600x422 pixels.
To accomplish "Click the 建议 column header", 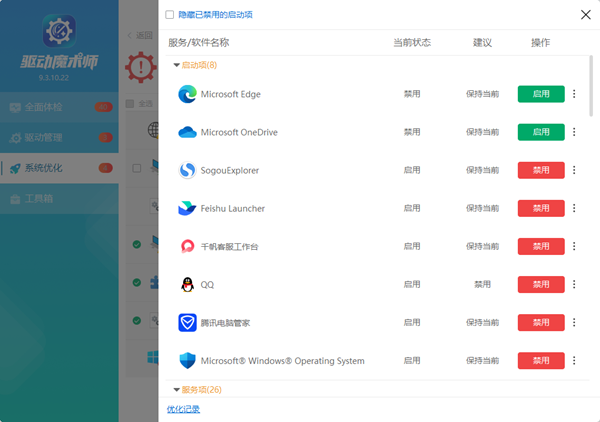I will (x=483, y=42).
